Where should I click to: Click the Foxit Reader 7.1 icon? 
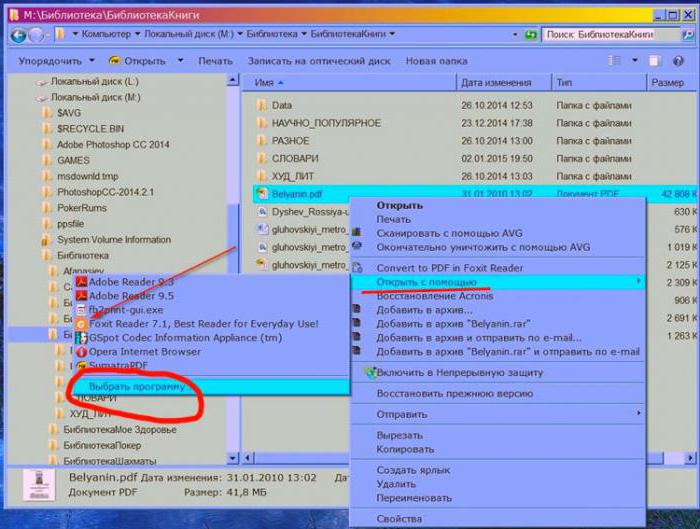tap(80, 324)
